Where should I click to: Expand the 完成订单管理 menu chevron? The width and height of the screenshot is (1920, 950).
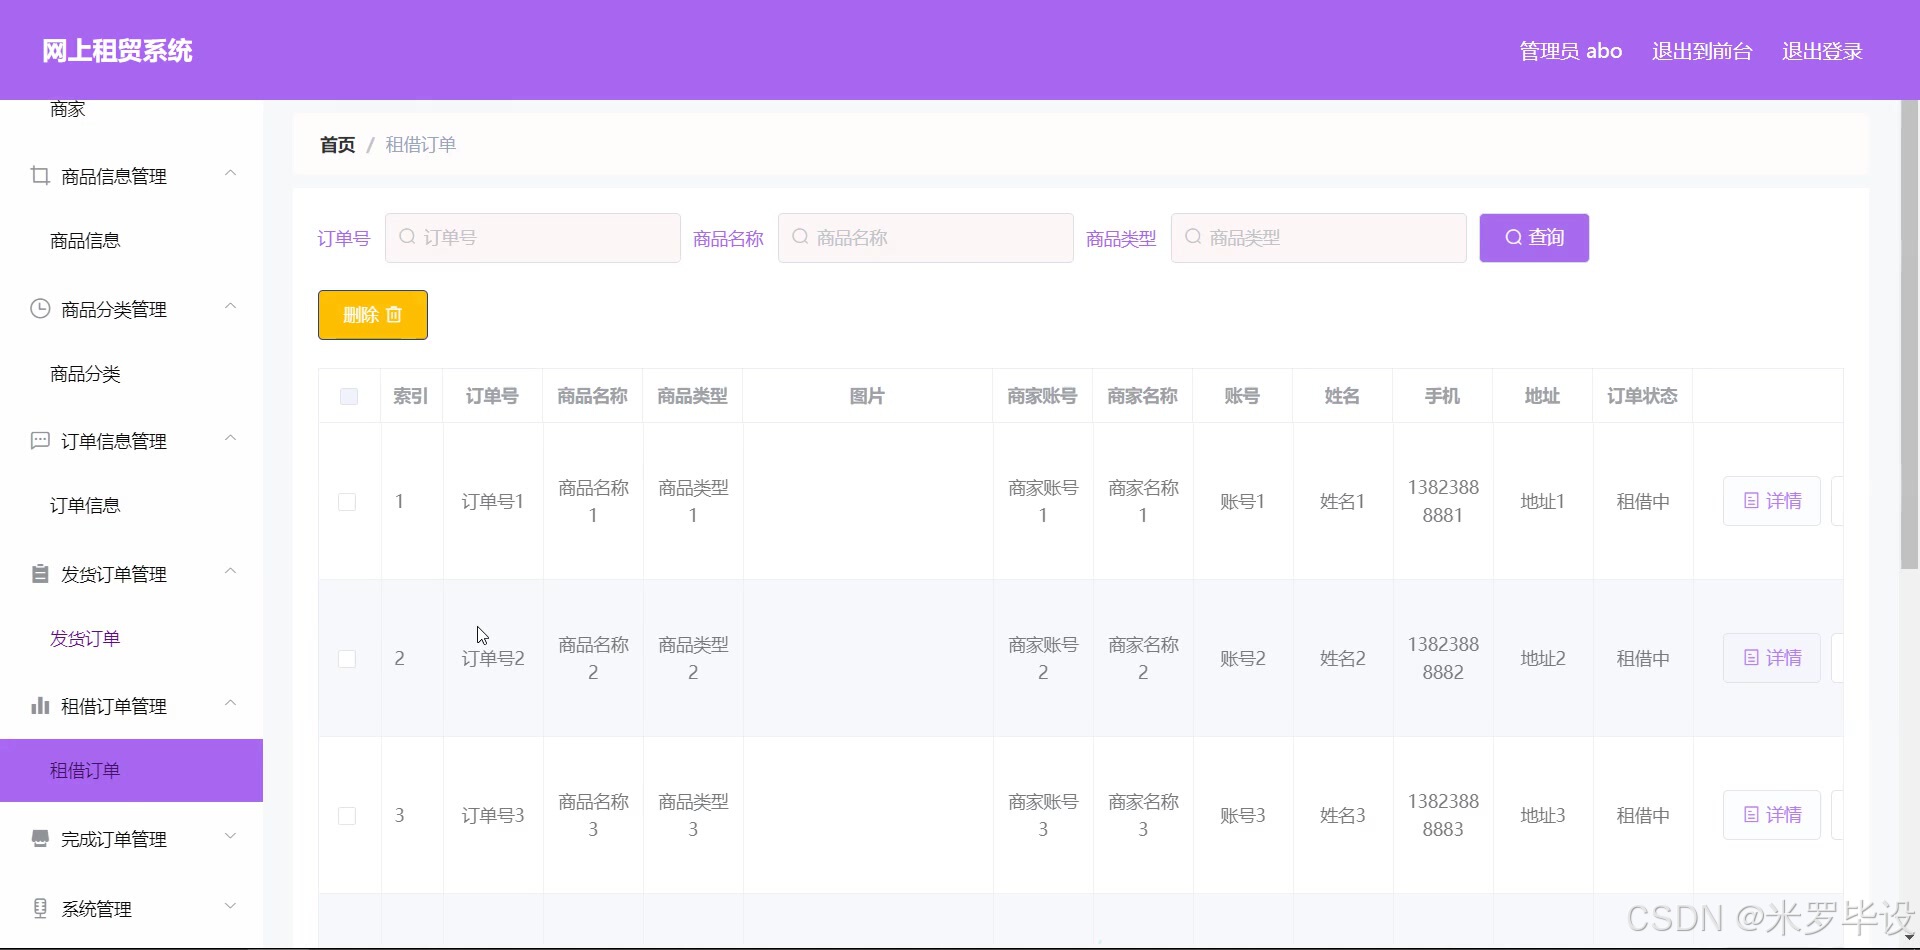pyautogui.click(x=231, y=837)
